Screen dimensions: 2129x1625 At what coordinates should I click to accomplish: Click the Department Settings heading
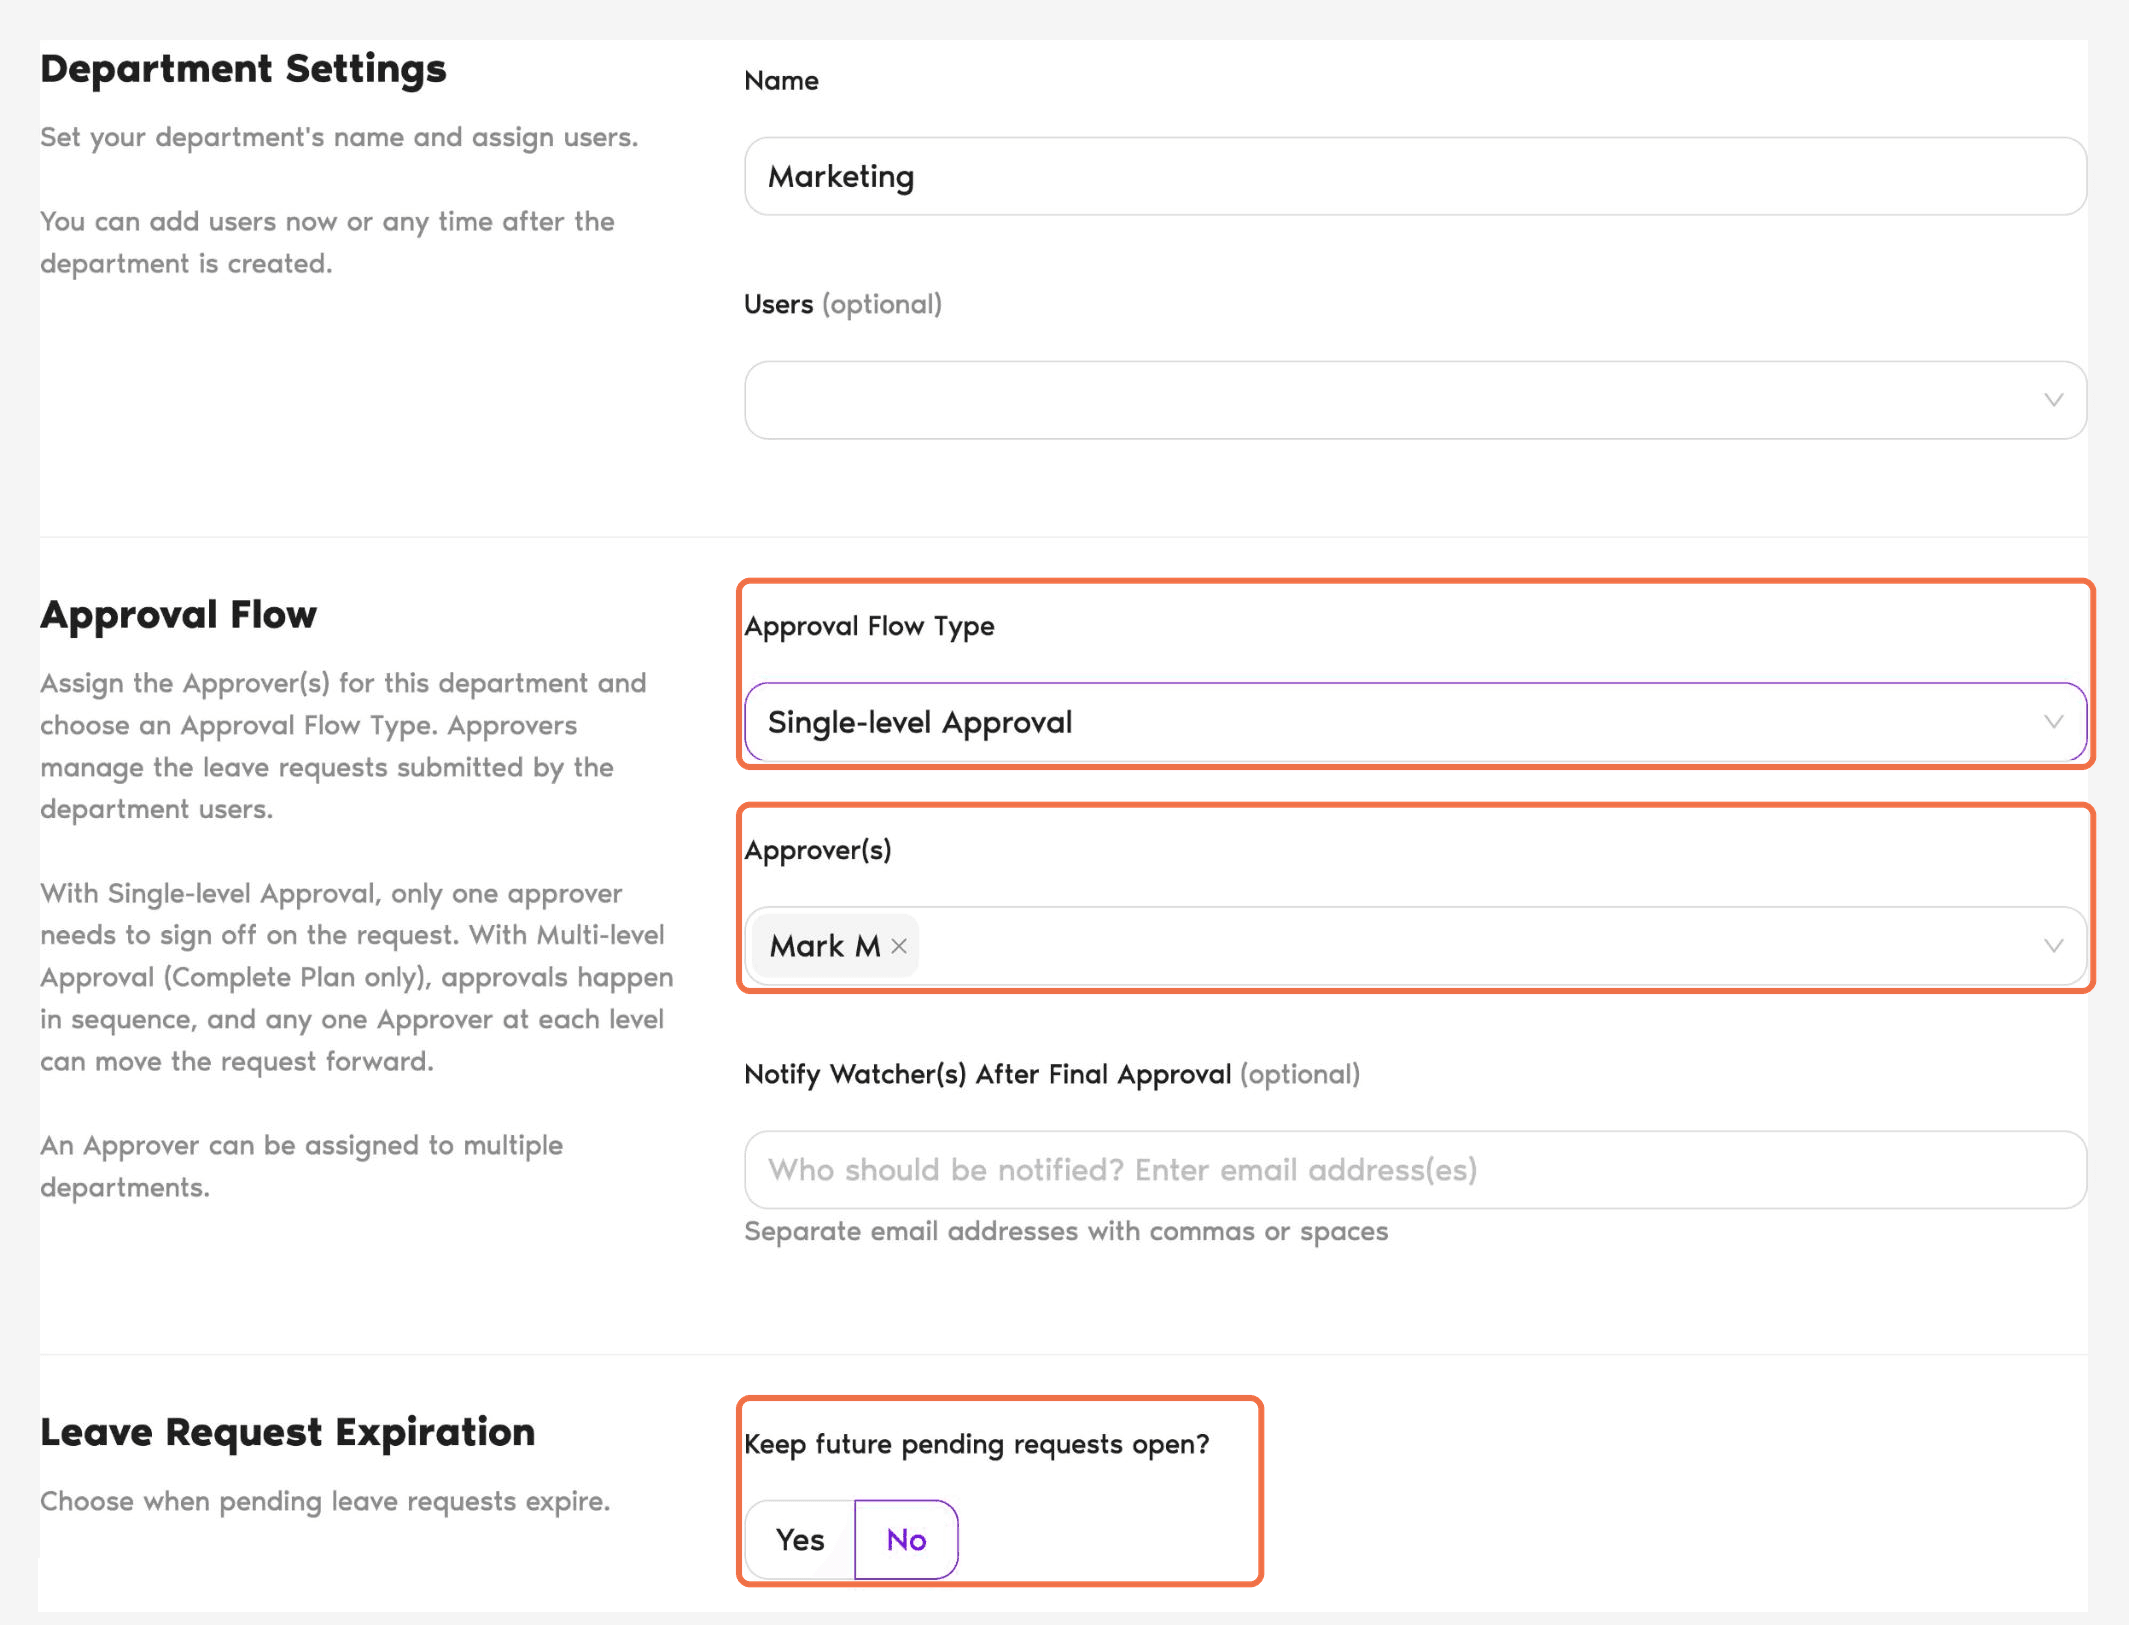pyautogui.click(x=243, y=69)
